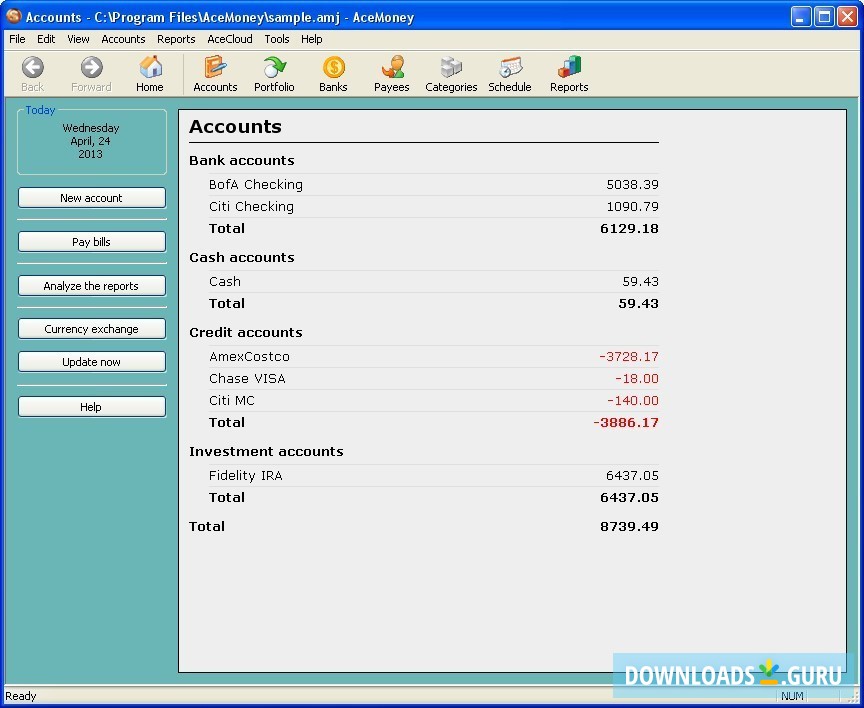Open the Accounts toolbar icon

215,67
